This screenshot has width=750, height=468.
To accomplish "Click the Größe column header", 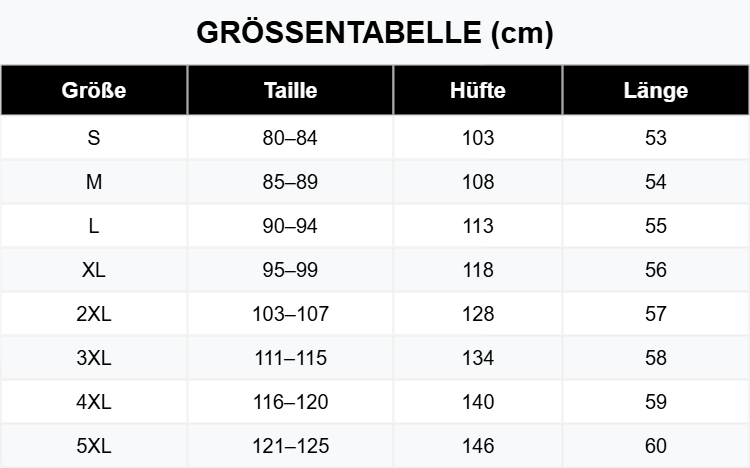I will click(x=94, y=90).
